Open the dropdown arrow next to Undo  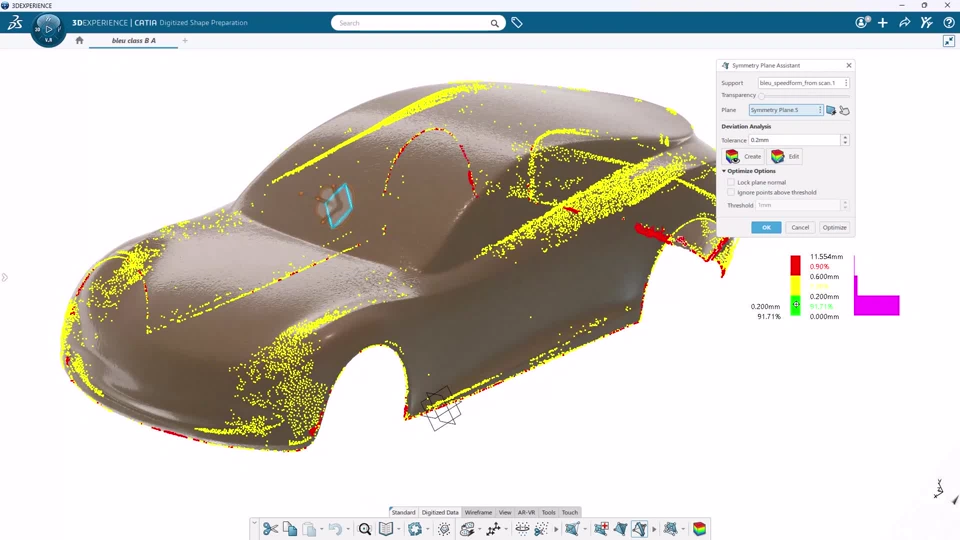coord(348,530)
